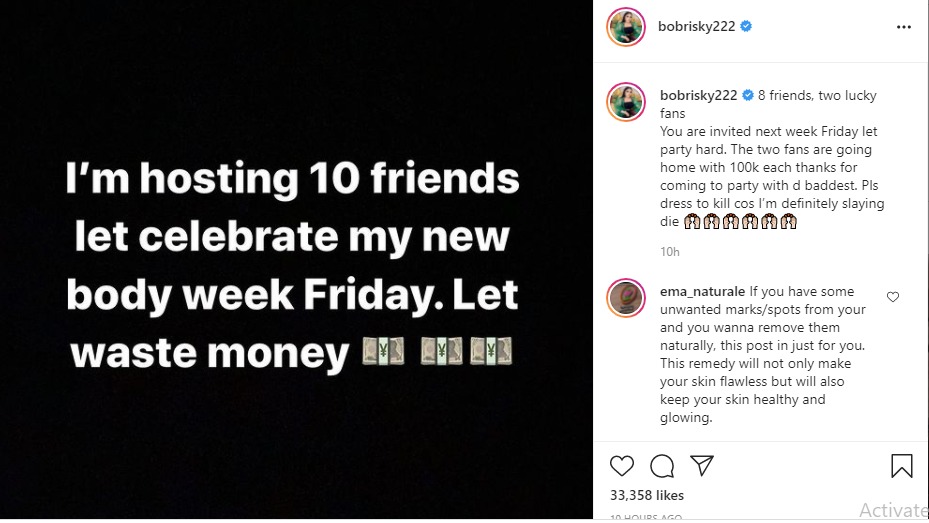The width and height of the screenshot is (929, 523).
Task: Open the bobrisky222 profile picture in the header
Action: click(x=625, y=27)
